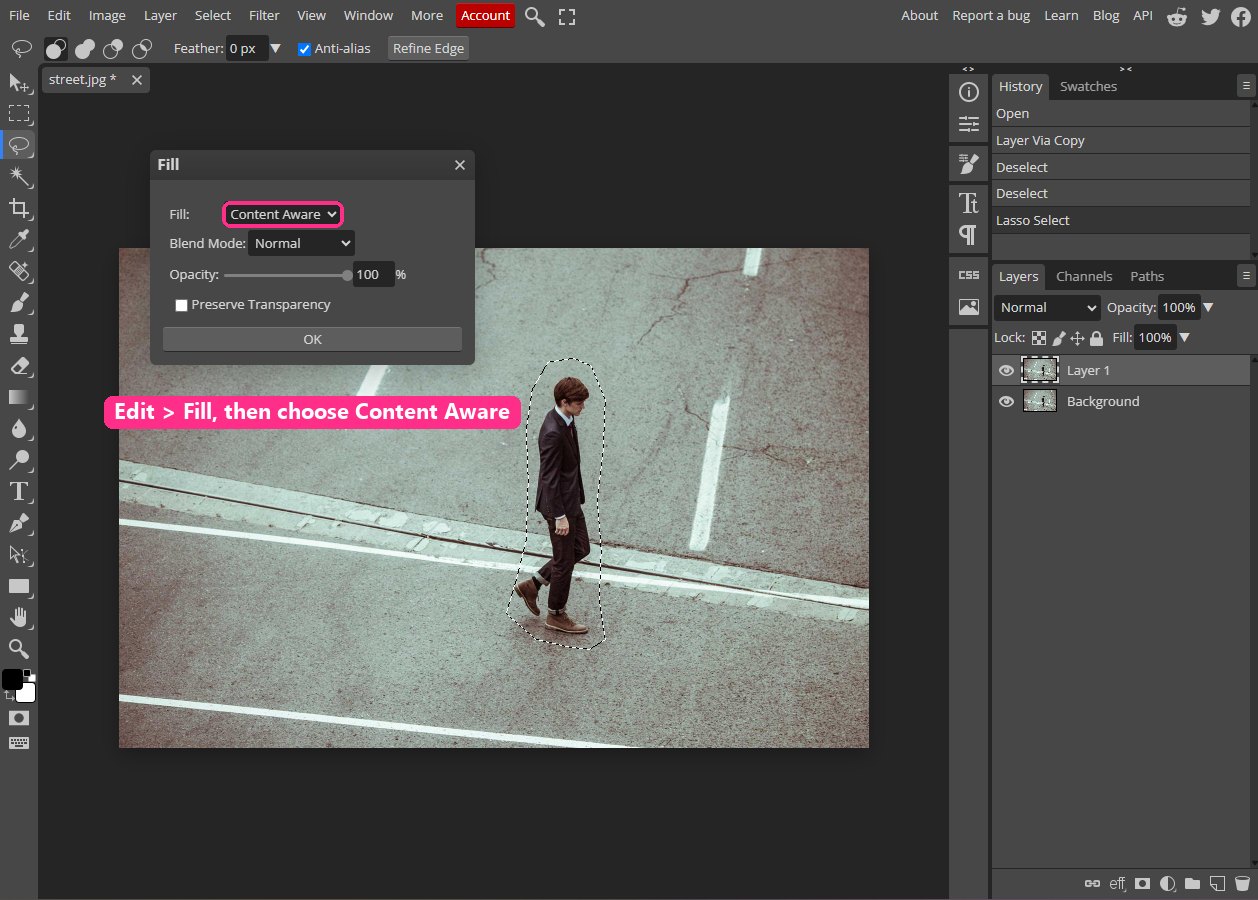Open the Info side panel icon

point(968,92)
